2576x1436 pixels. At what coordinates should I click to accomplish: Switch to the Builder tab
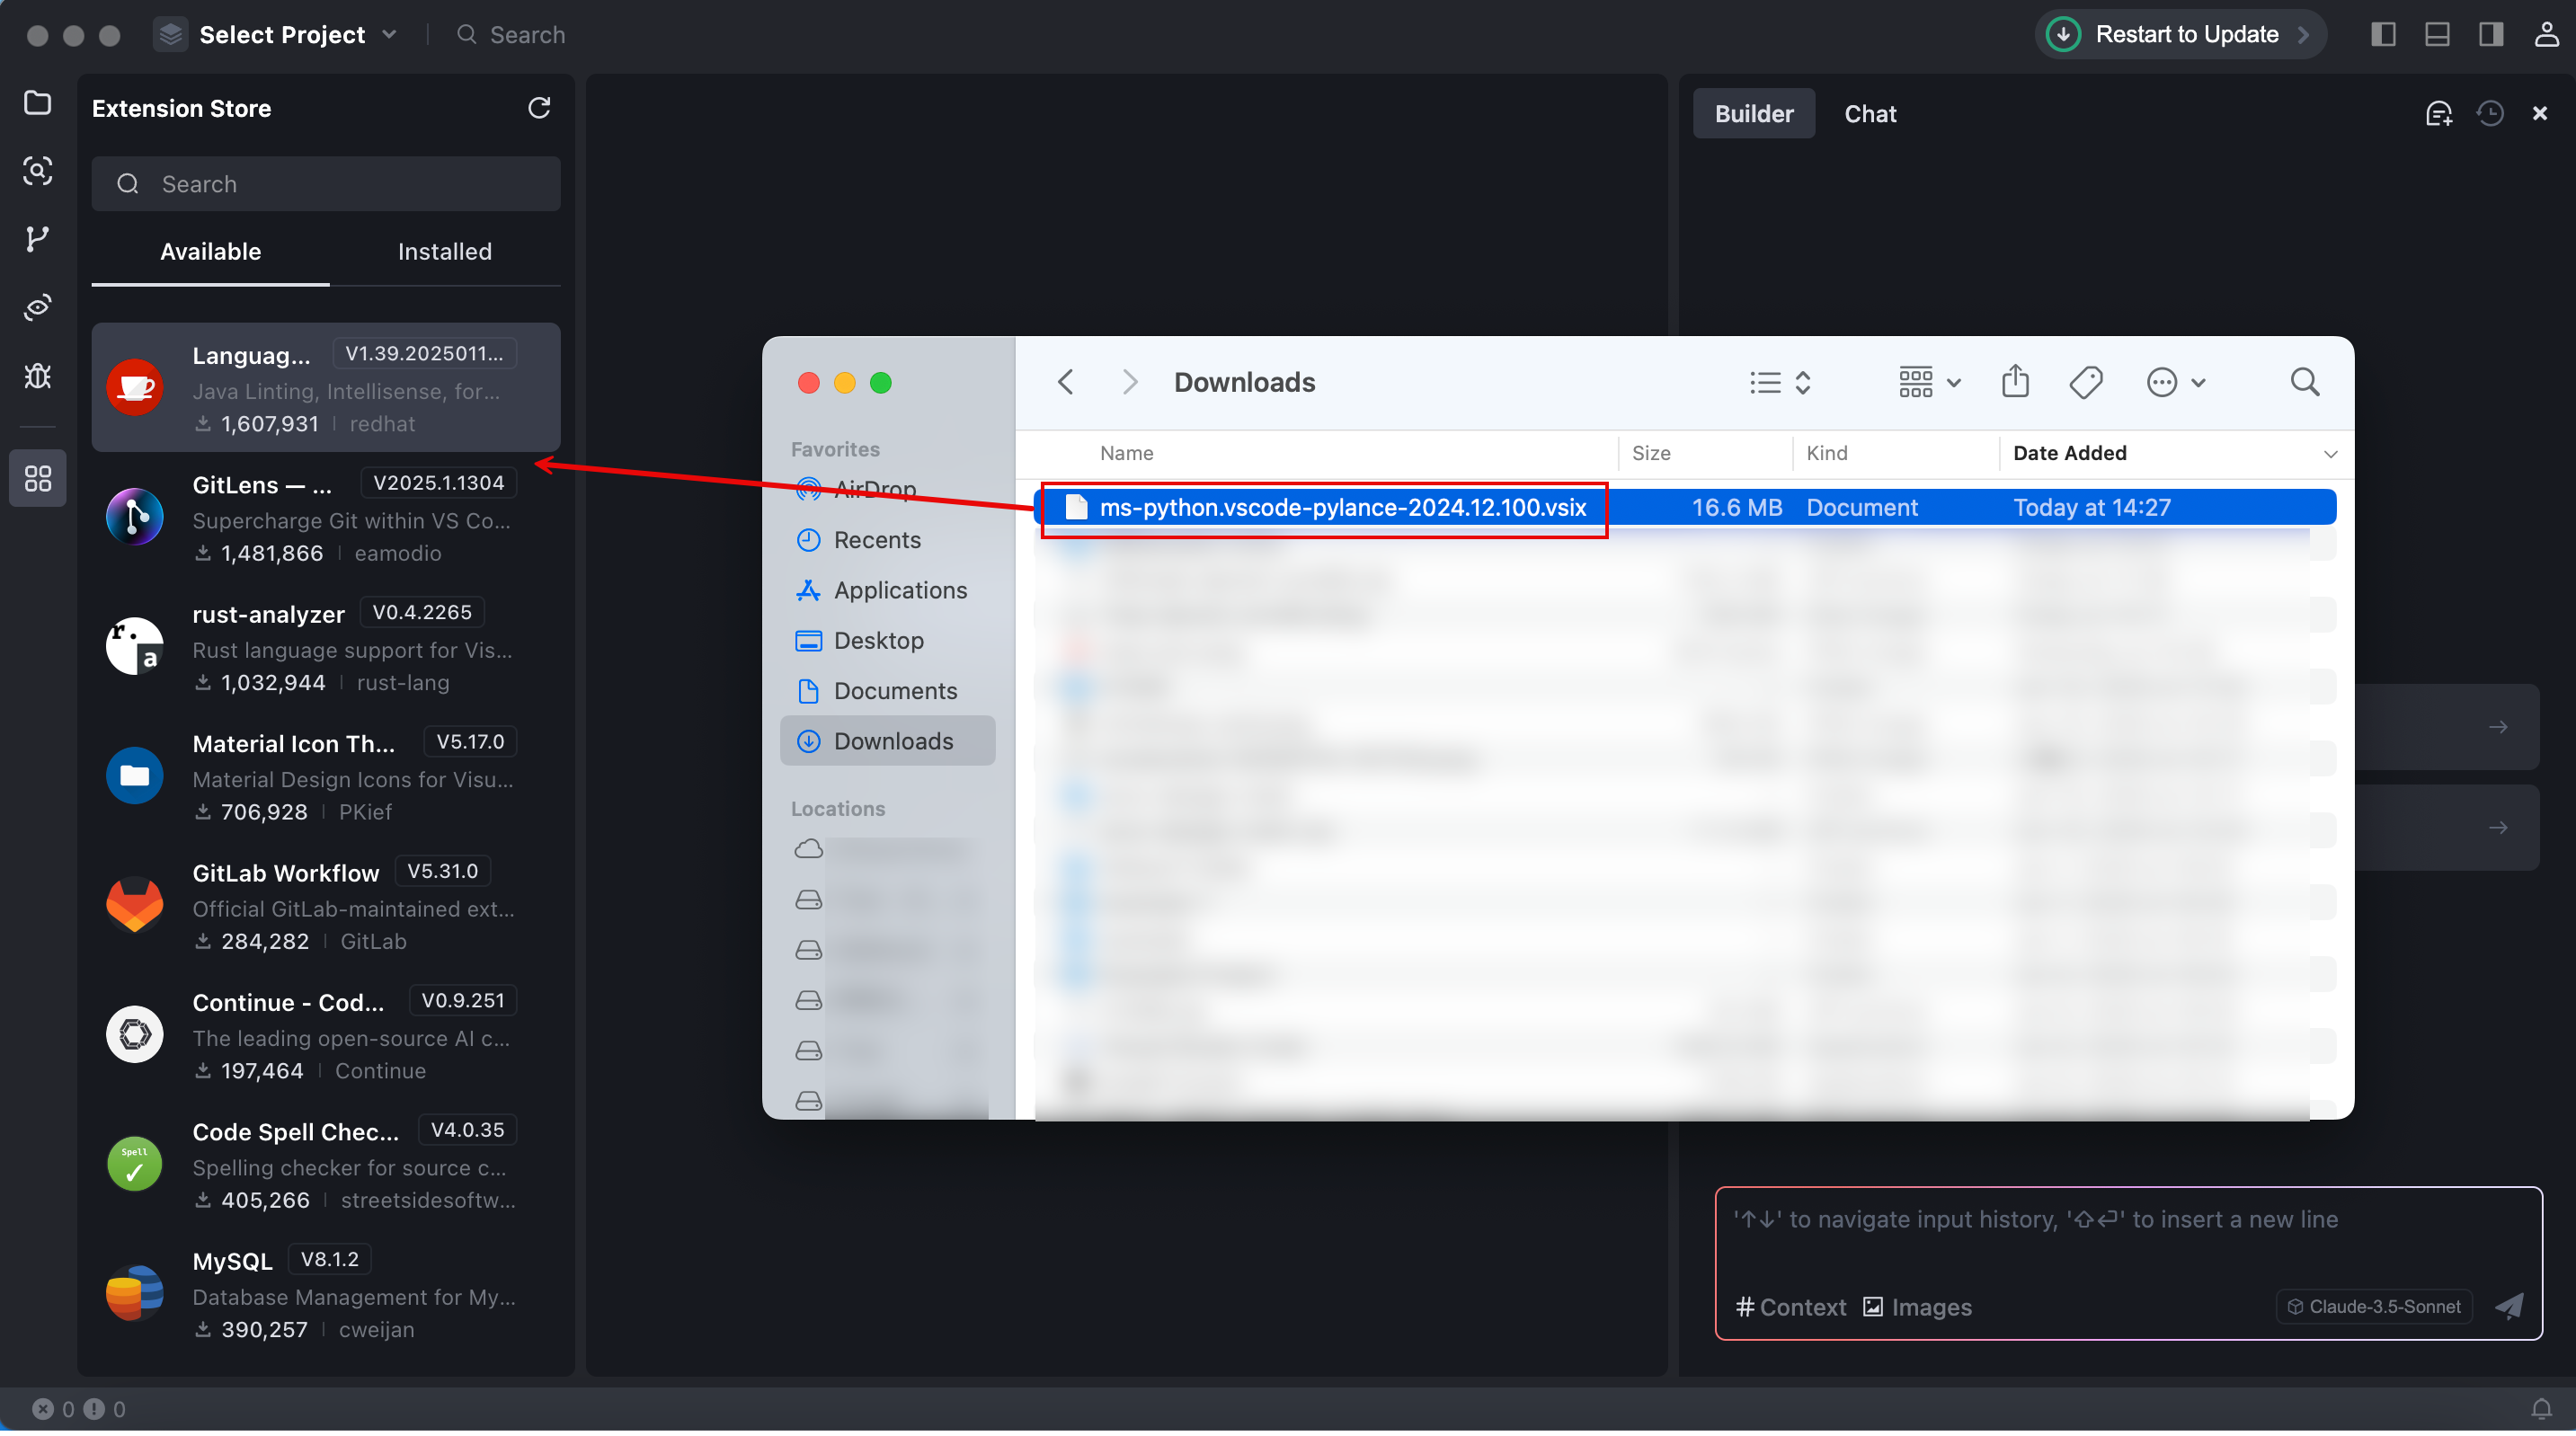tap(1754, 114)
